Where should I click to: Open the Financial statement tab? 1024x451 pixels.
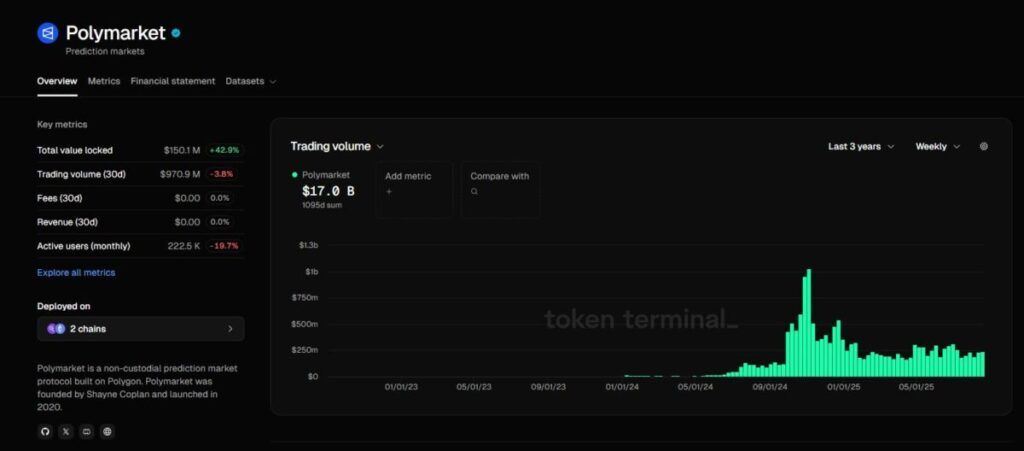coord(172,81)
